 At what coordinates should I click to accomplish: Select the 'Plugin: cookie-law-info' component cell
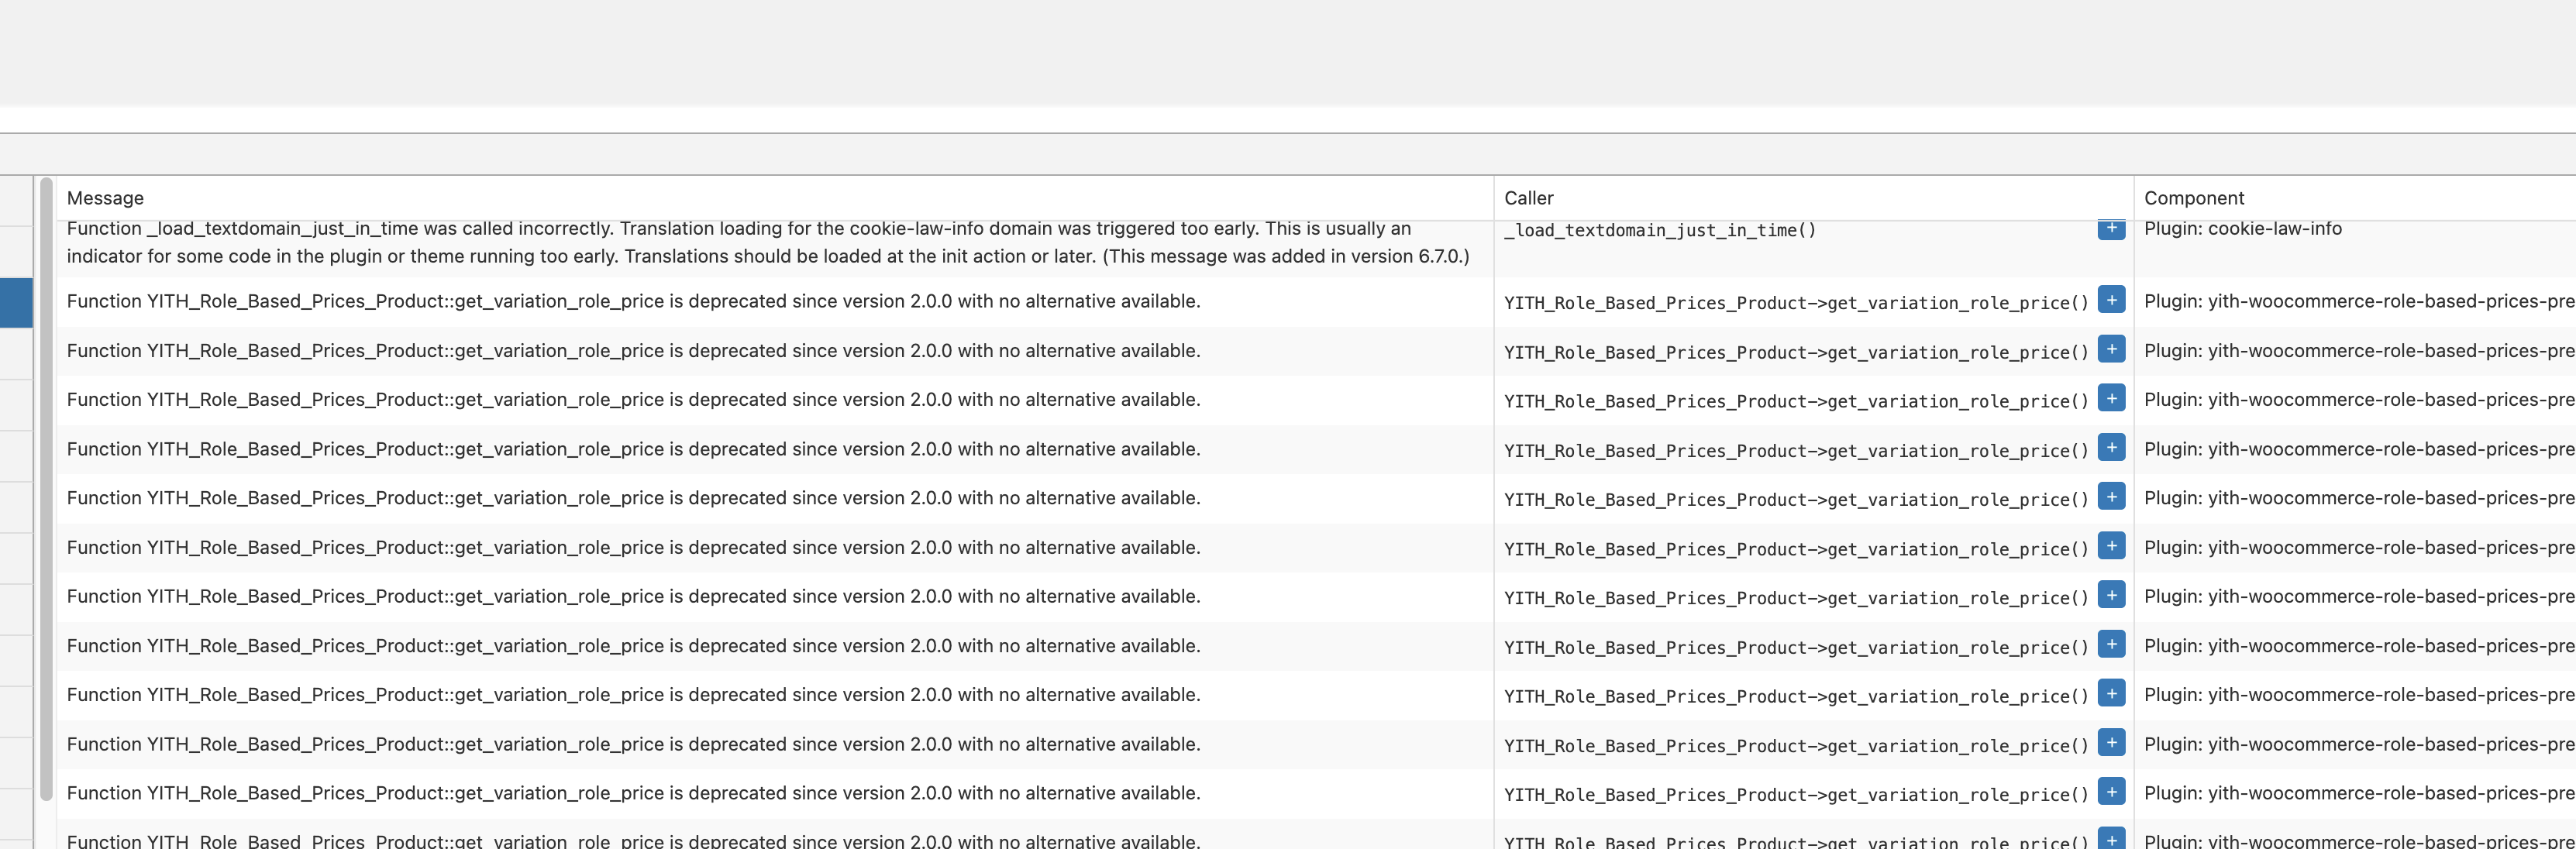click(x=2242, y=229)
